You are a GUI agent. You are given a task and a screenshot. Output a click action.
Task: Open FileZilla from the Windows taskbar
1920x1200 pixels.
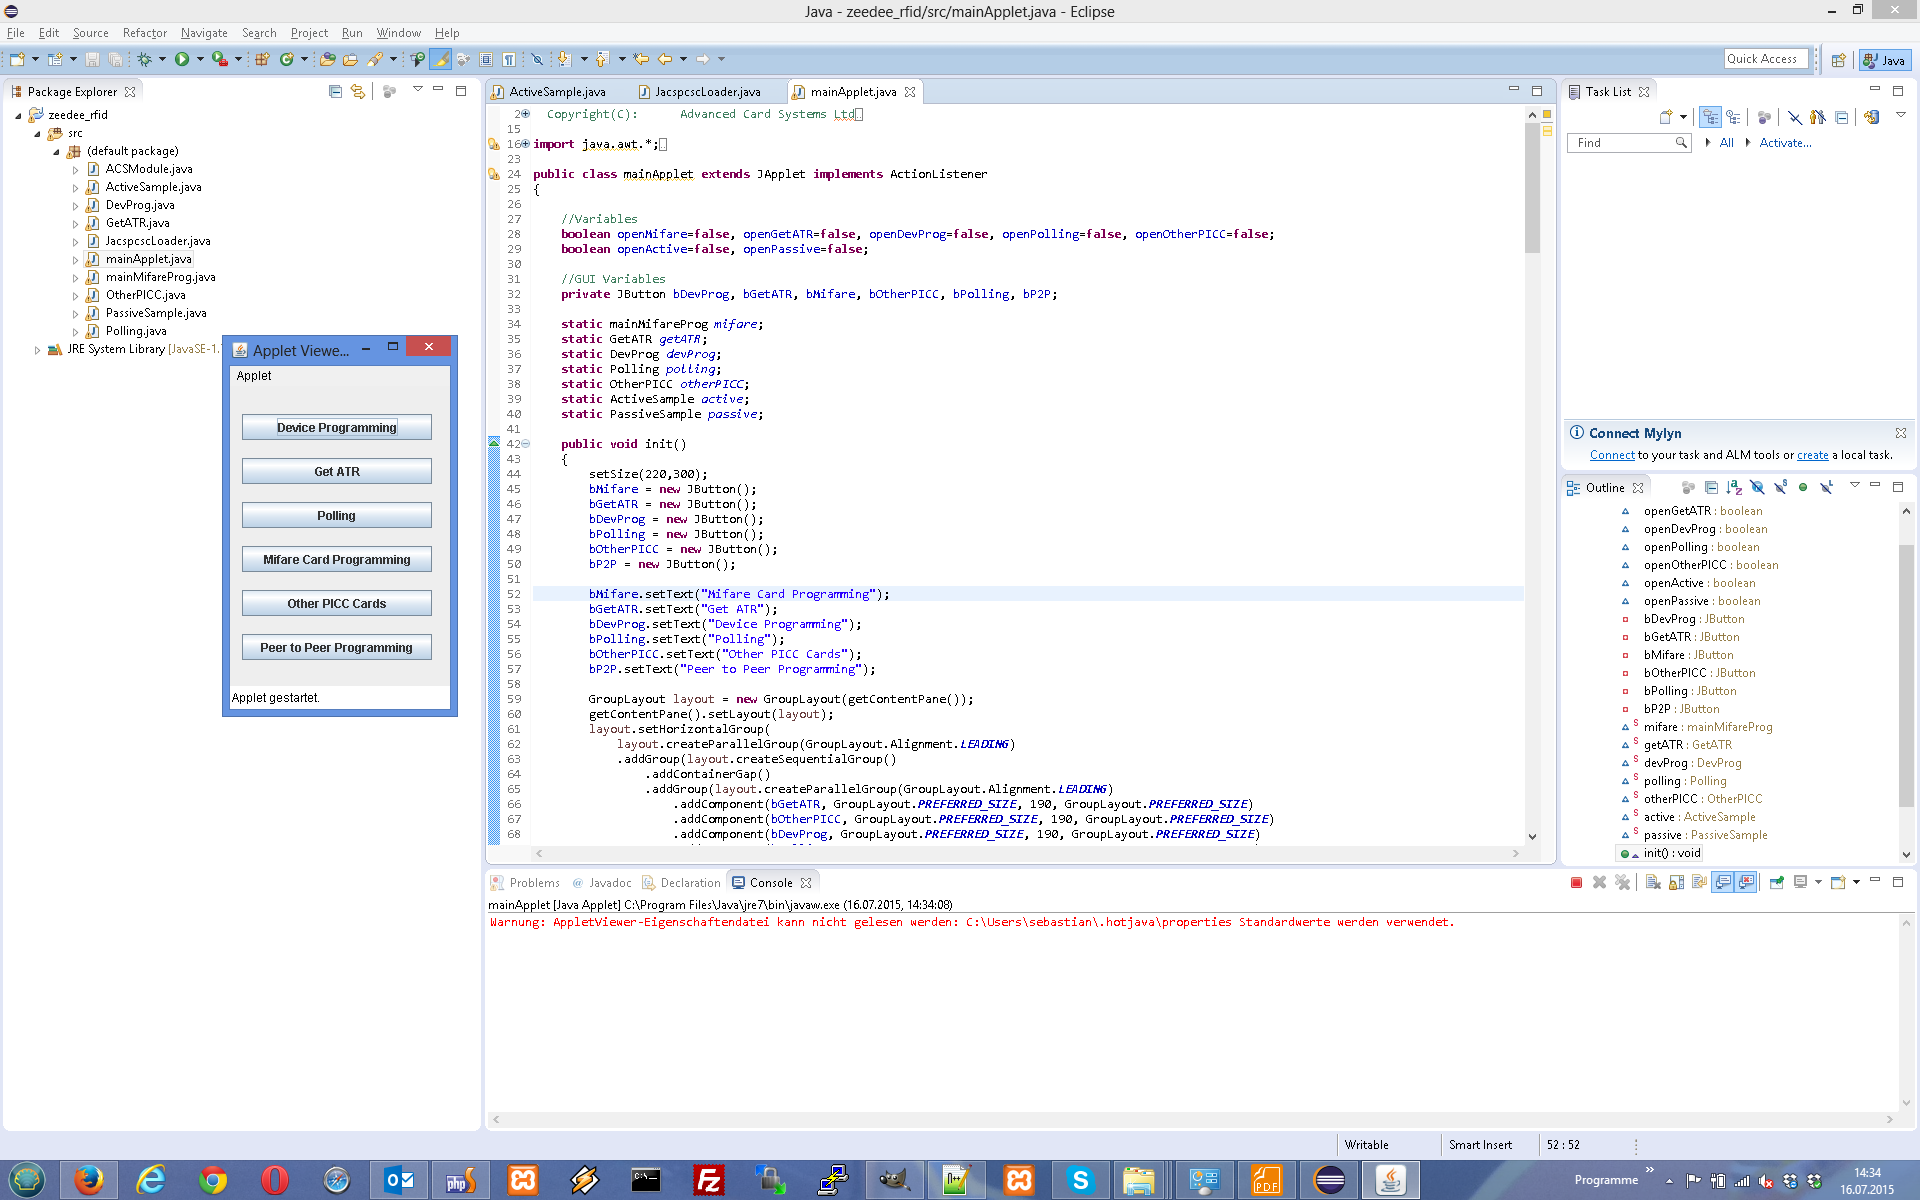pos(708,1180)
